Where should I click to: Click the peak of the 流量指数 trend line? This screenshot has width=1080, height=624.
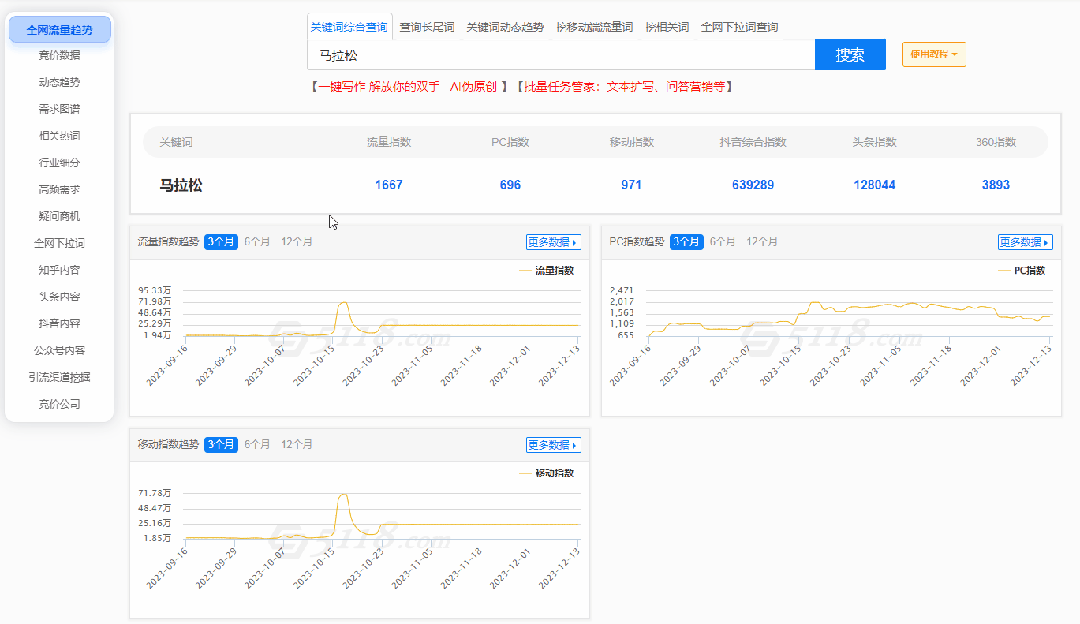click(x=343, y=302)
